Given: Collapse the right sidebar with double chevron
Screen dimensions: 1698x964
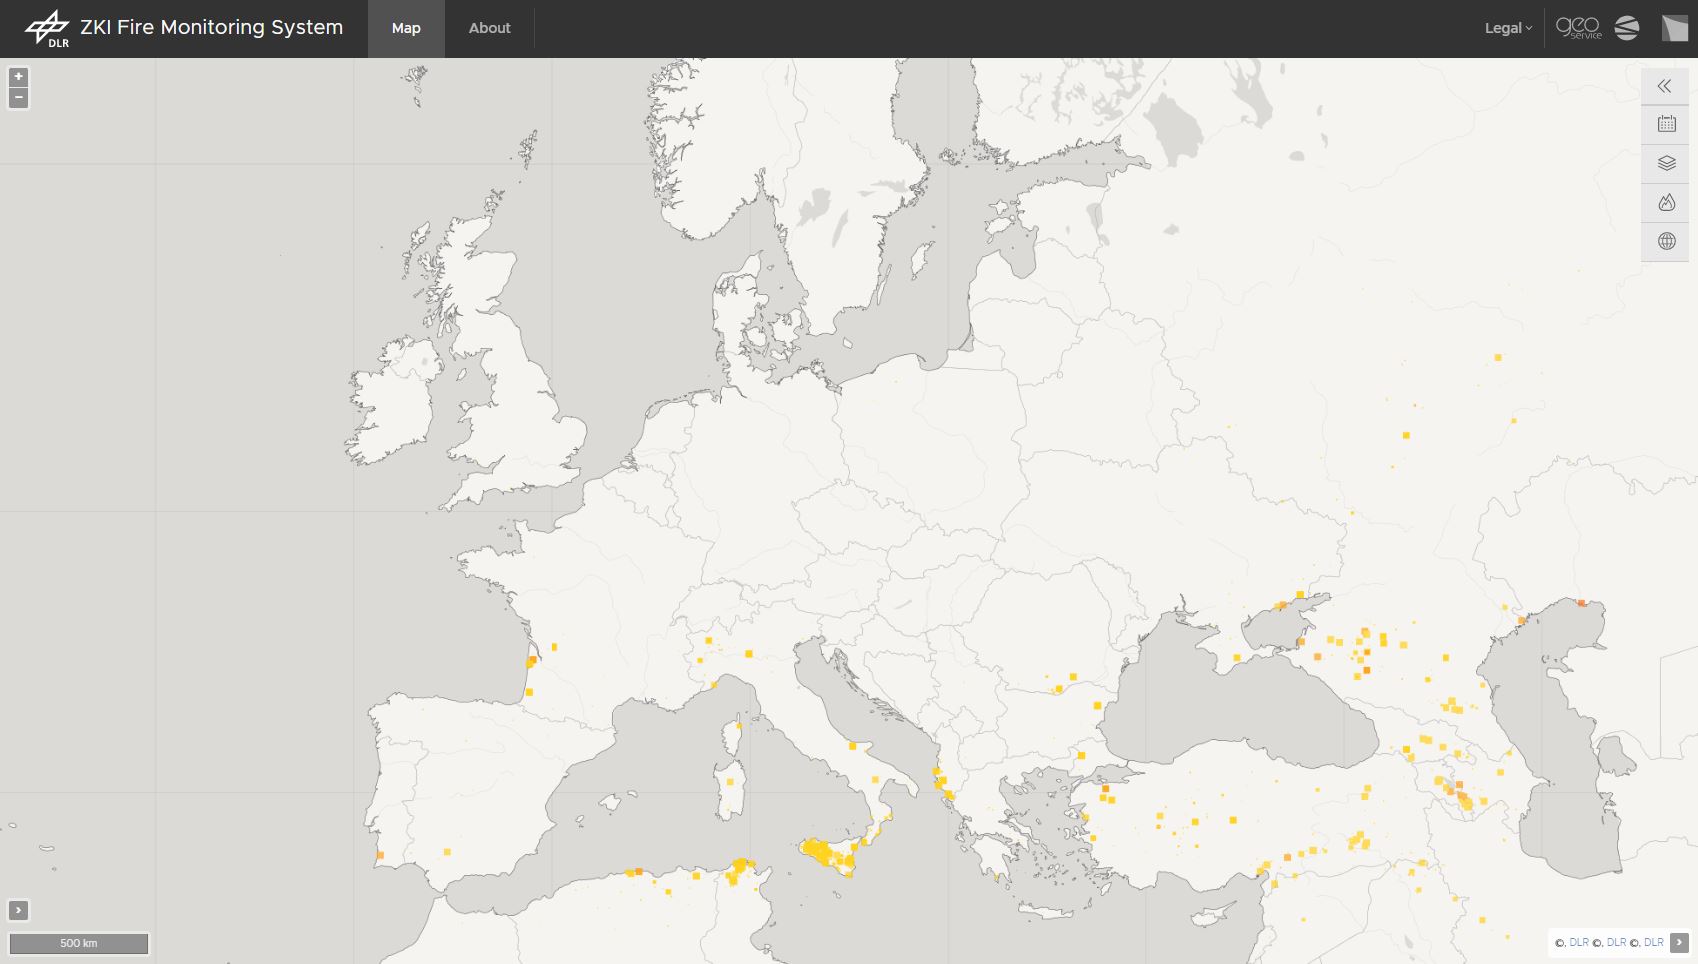Looking at the screenshot, I should pos(1665,86).
